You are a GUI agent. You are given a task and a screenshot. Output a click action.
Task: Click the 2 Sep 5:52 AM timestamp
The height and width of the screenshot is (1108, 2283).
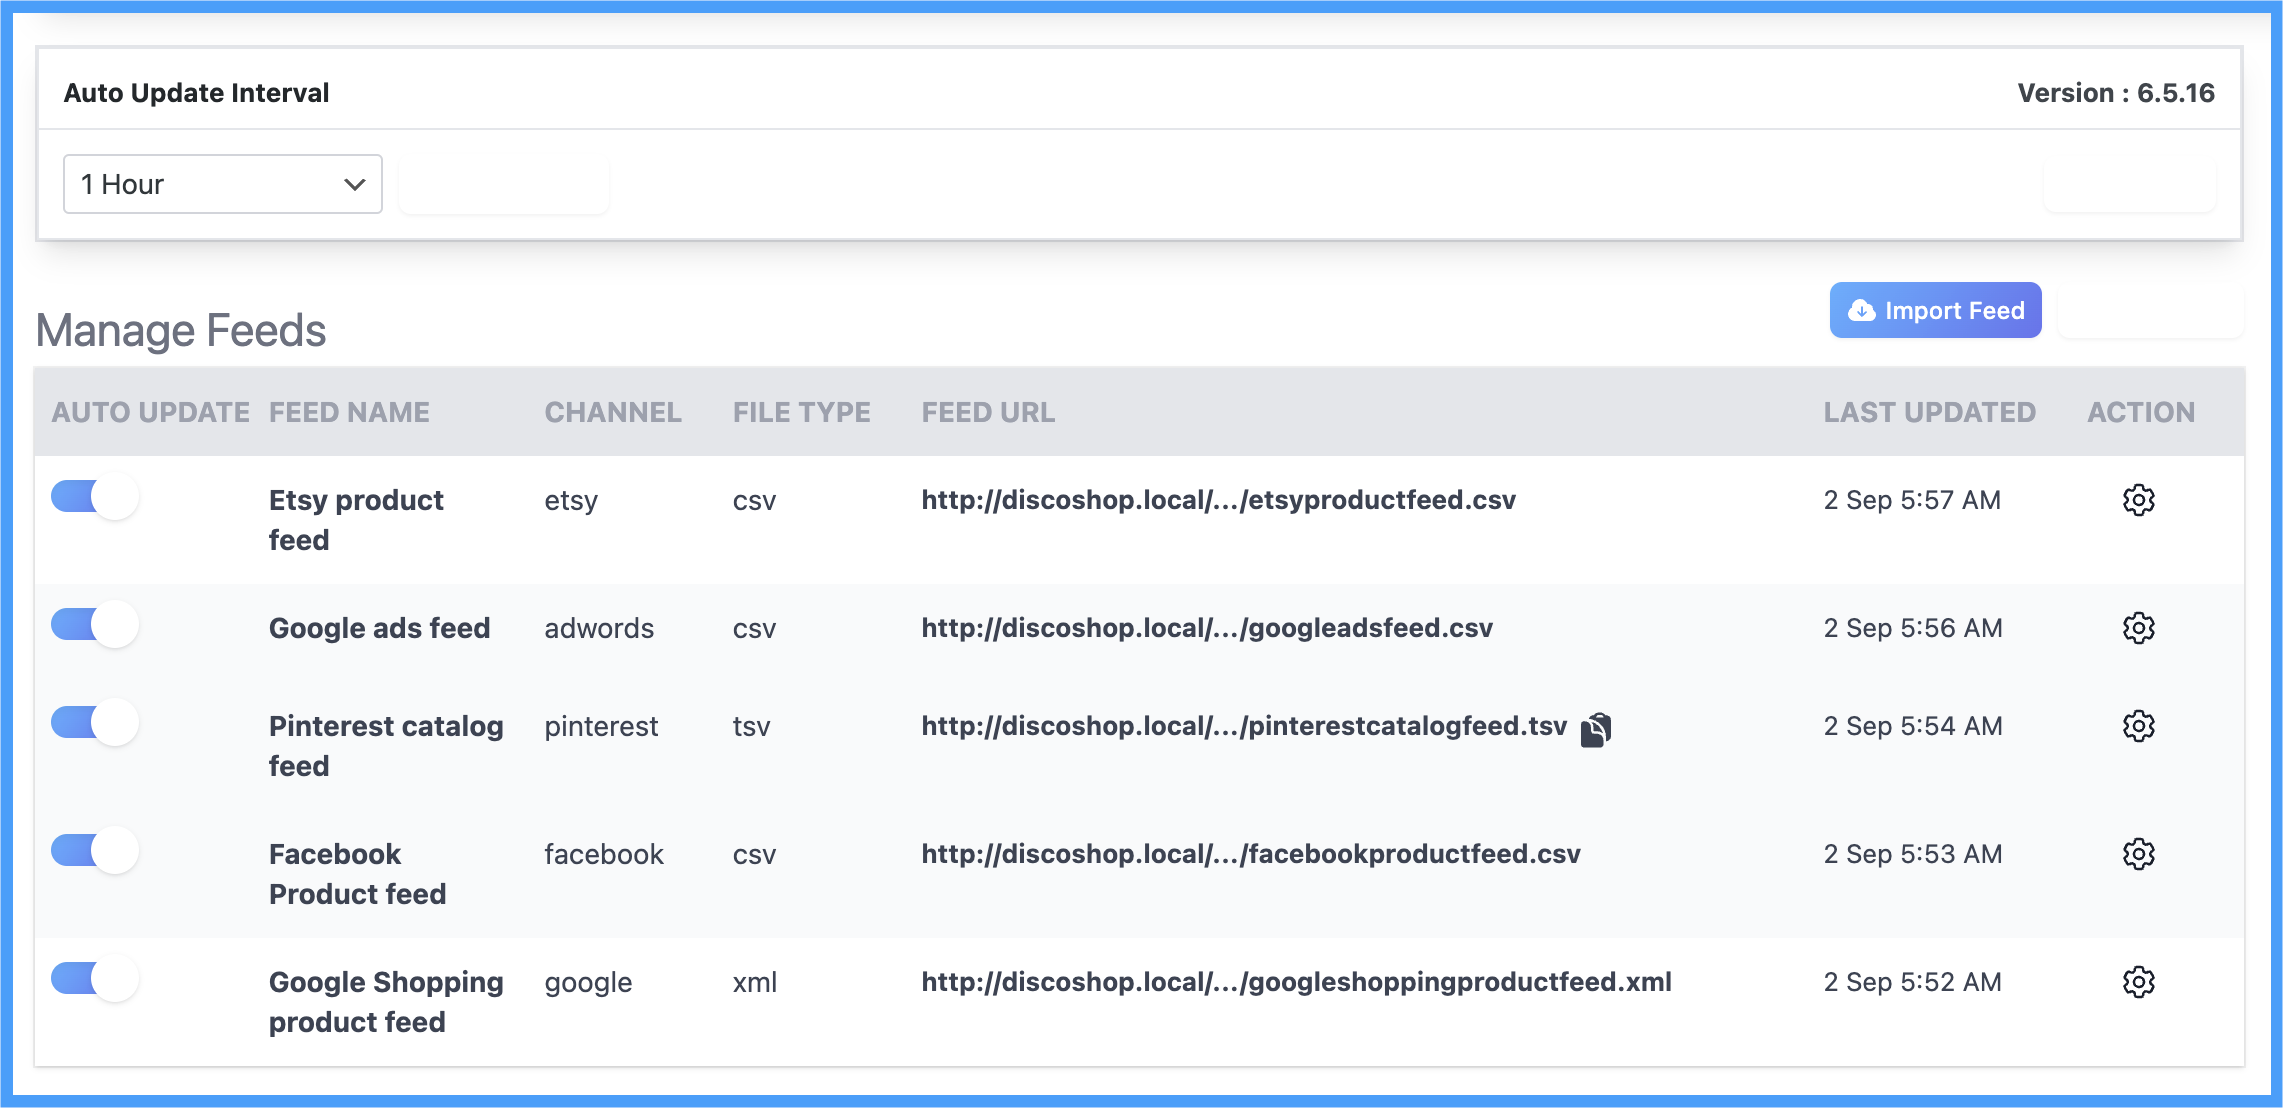click(1912, 982)
